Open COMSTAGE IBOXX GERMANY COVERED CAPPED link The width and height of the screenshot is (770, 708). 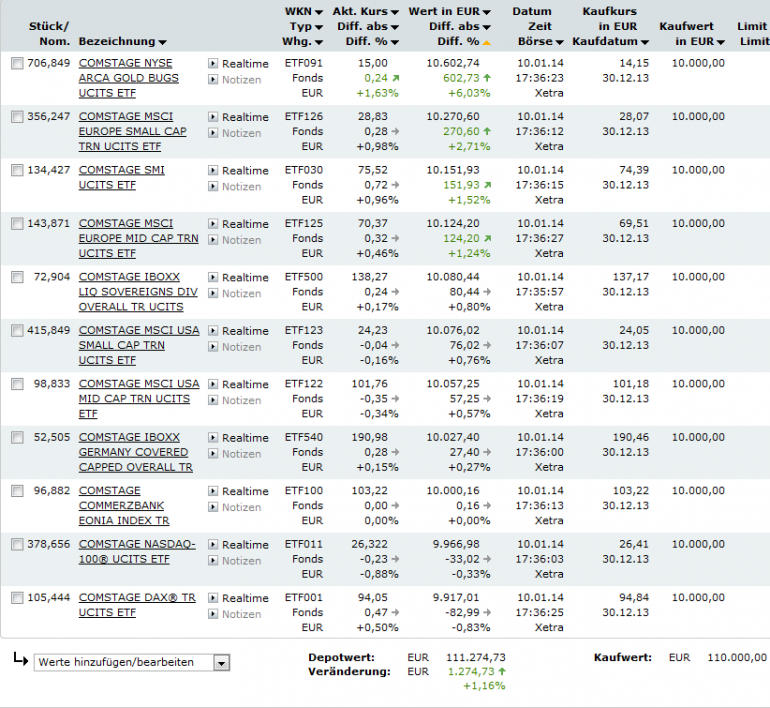(x=136, y=453)
